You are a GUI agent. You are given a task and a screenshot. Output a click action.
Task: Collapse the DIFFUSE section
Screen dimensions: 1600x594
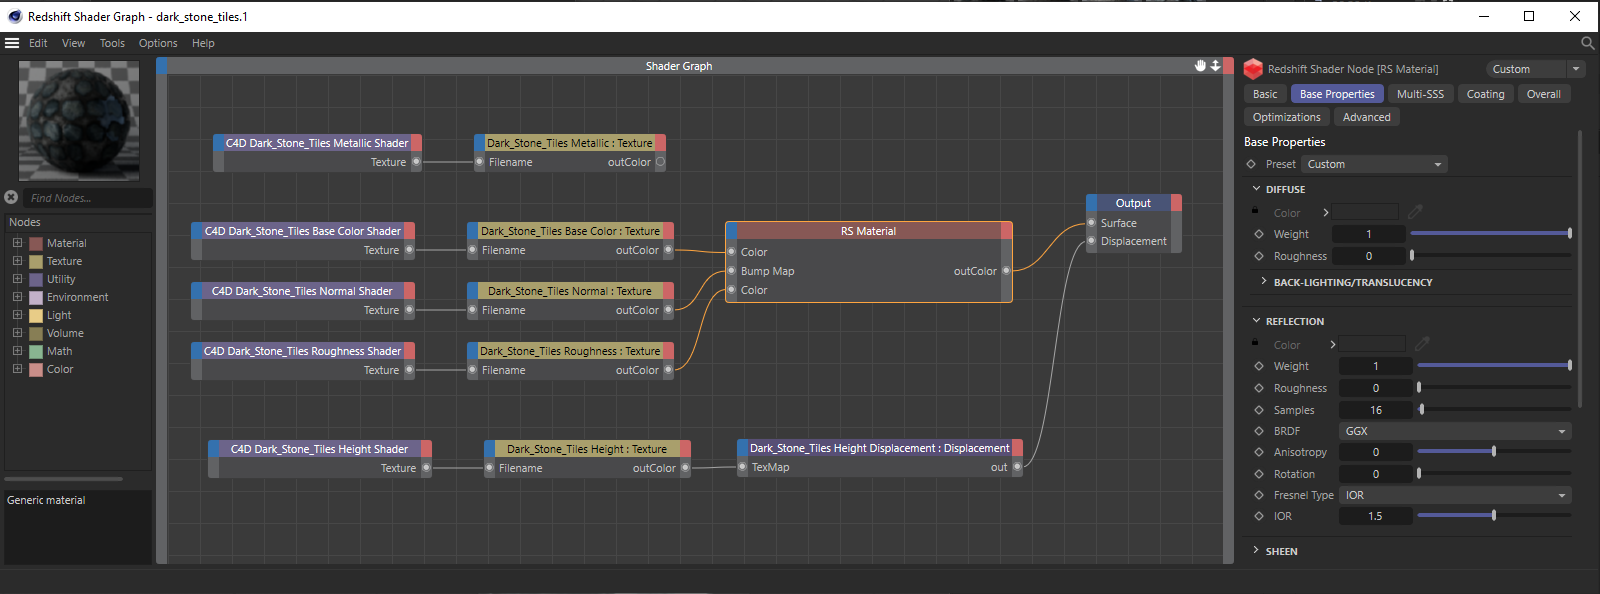click(1257, 189)
